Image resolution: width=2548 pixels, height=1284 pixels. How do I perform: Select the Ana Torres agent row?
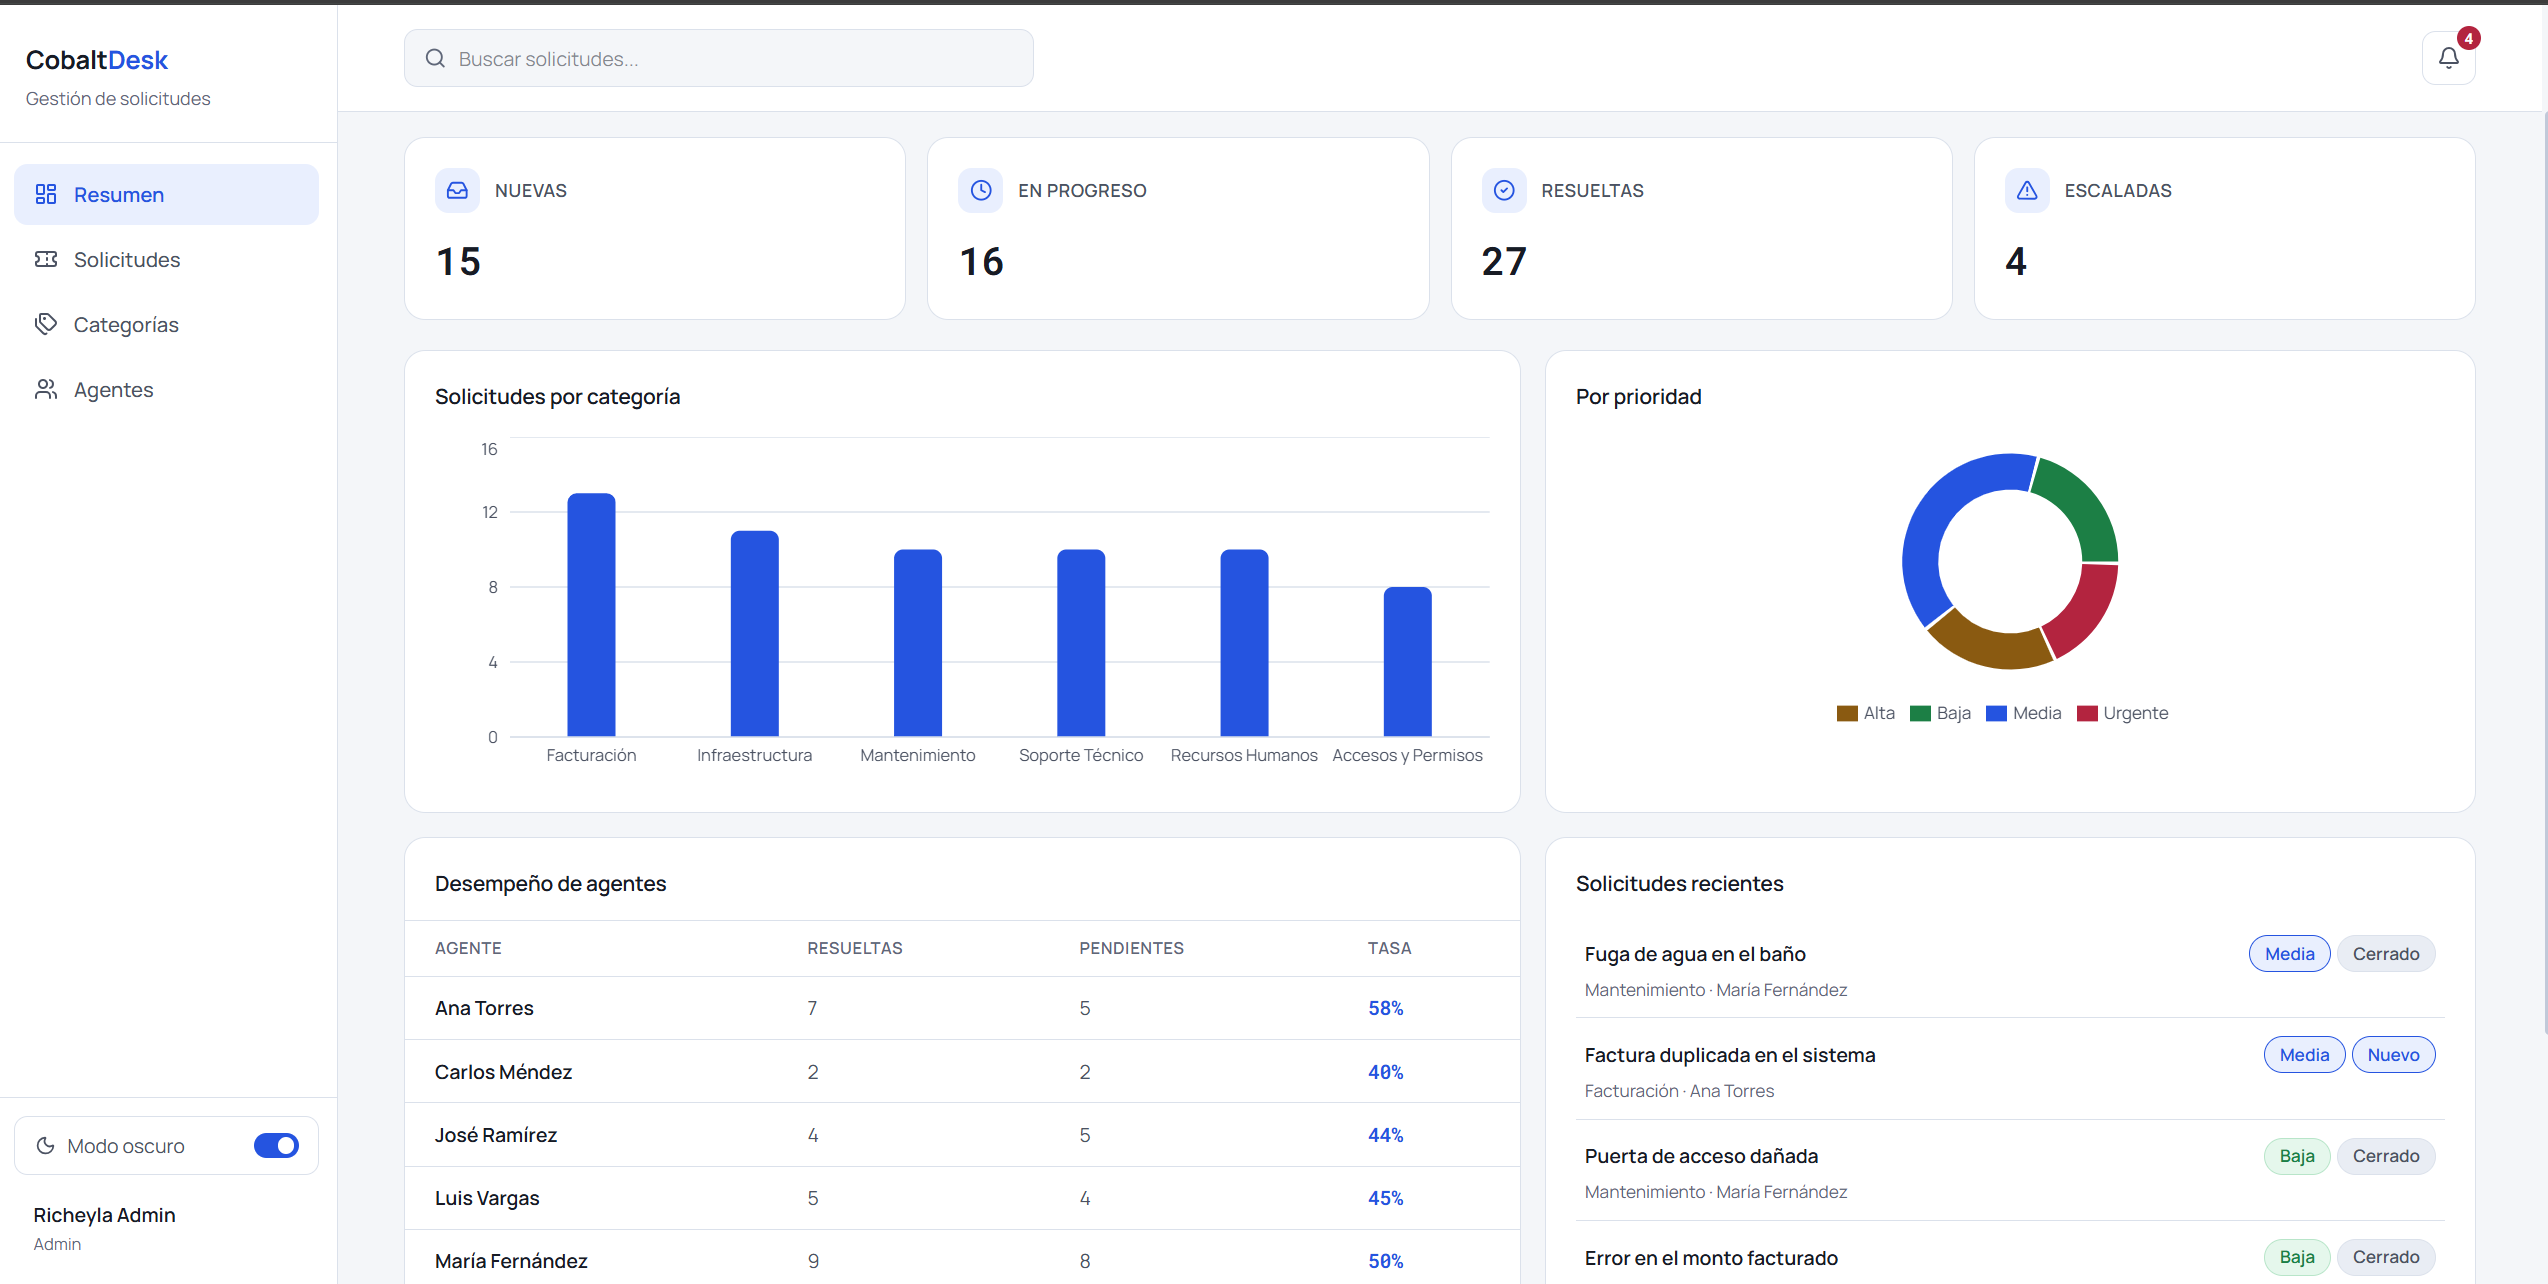point(962,1008)
